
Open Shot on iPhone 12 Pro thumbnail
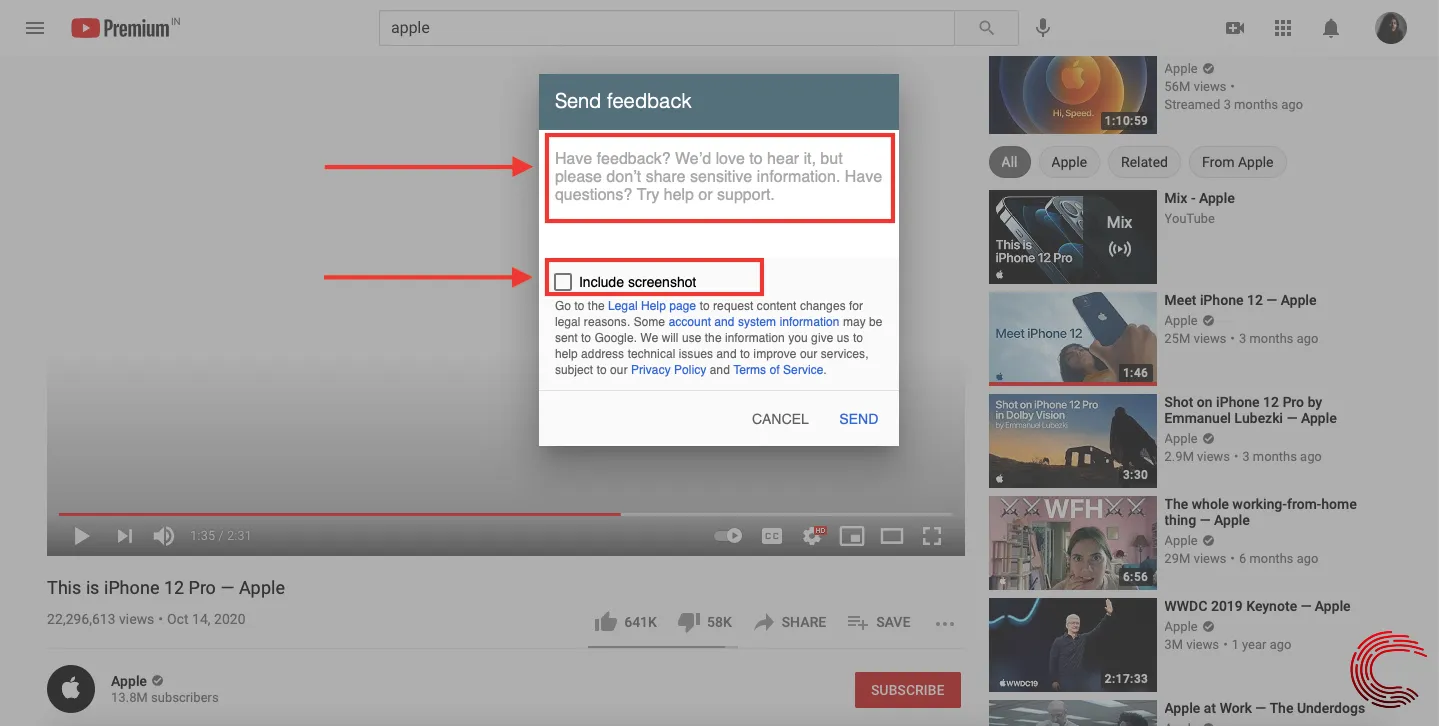click(1073, 441)
